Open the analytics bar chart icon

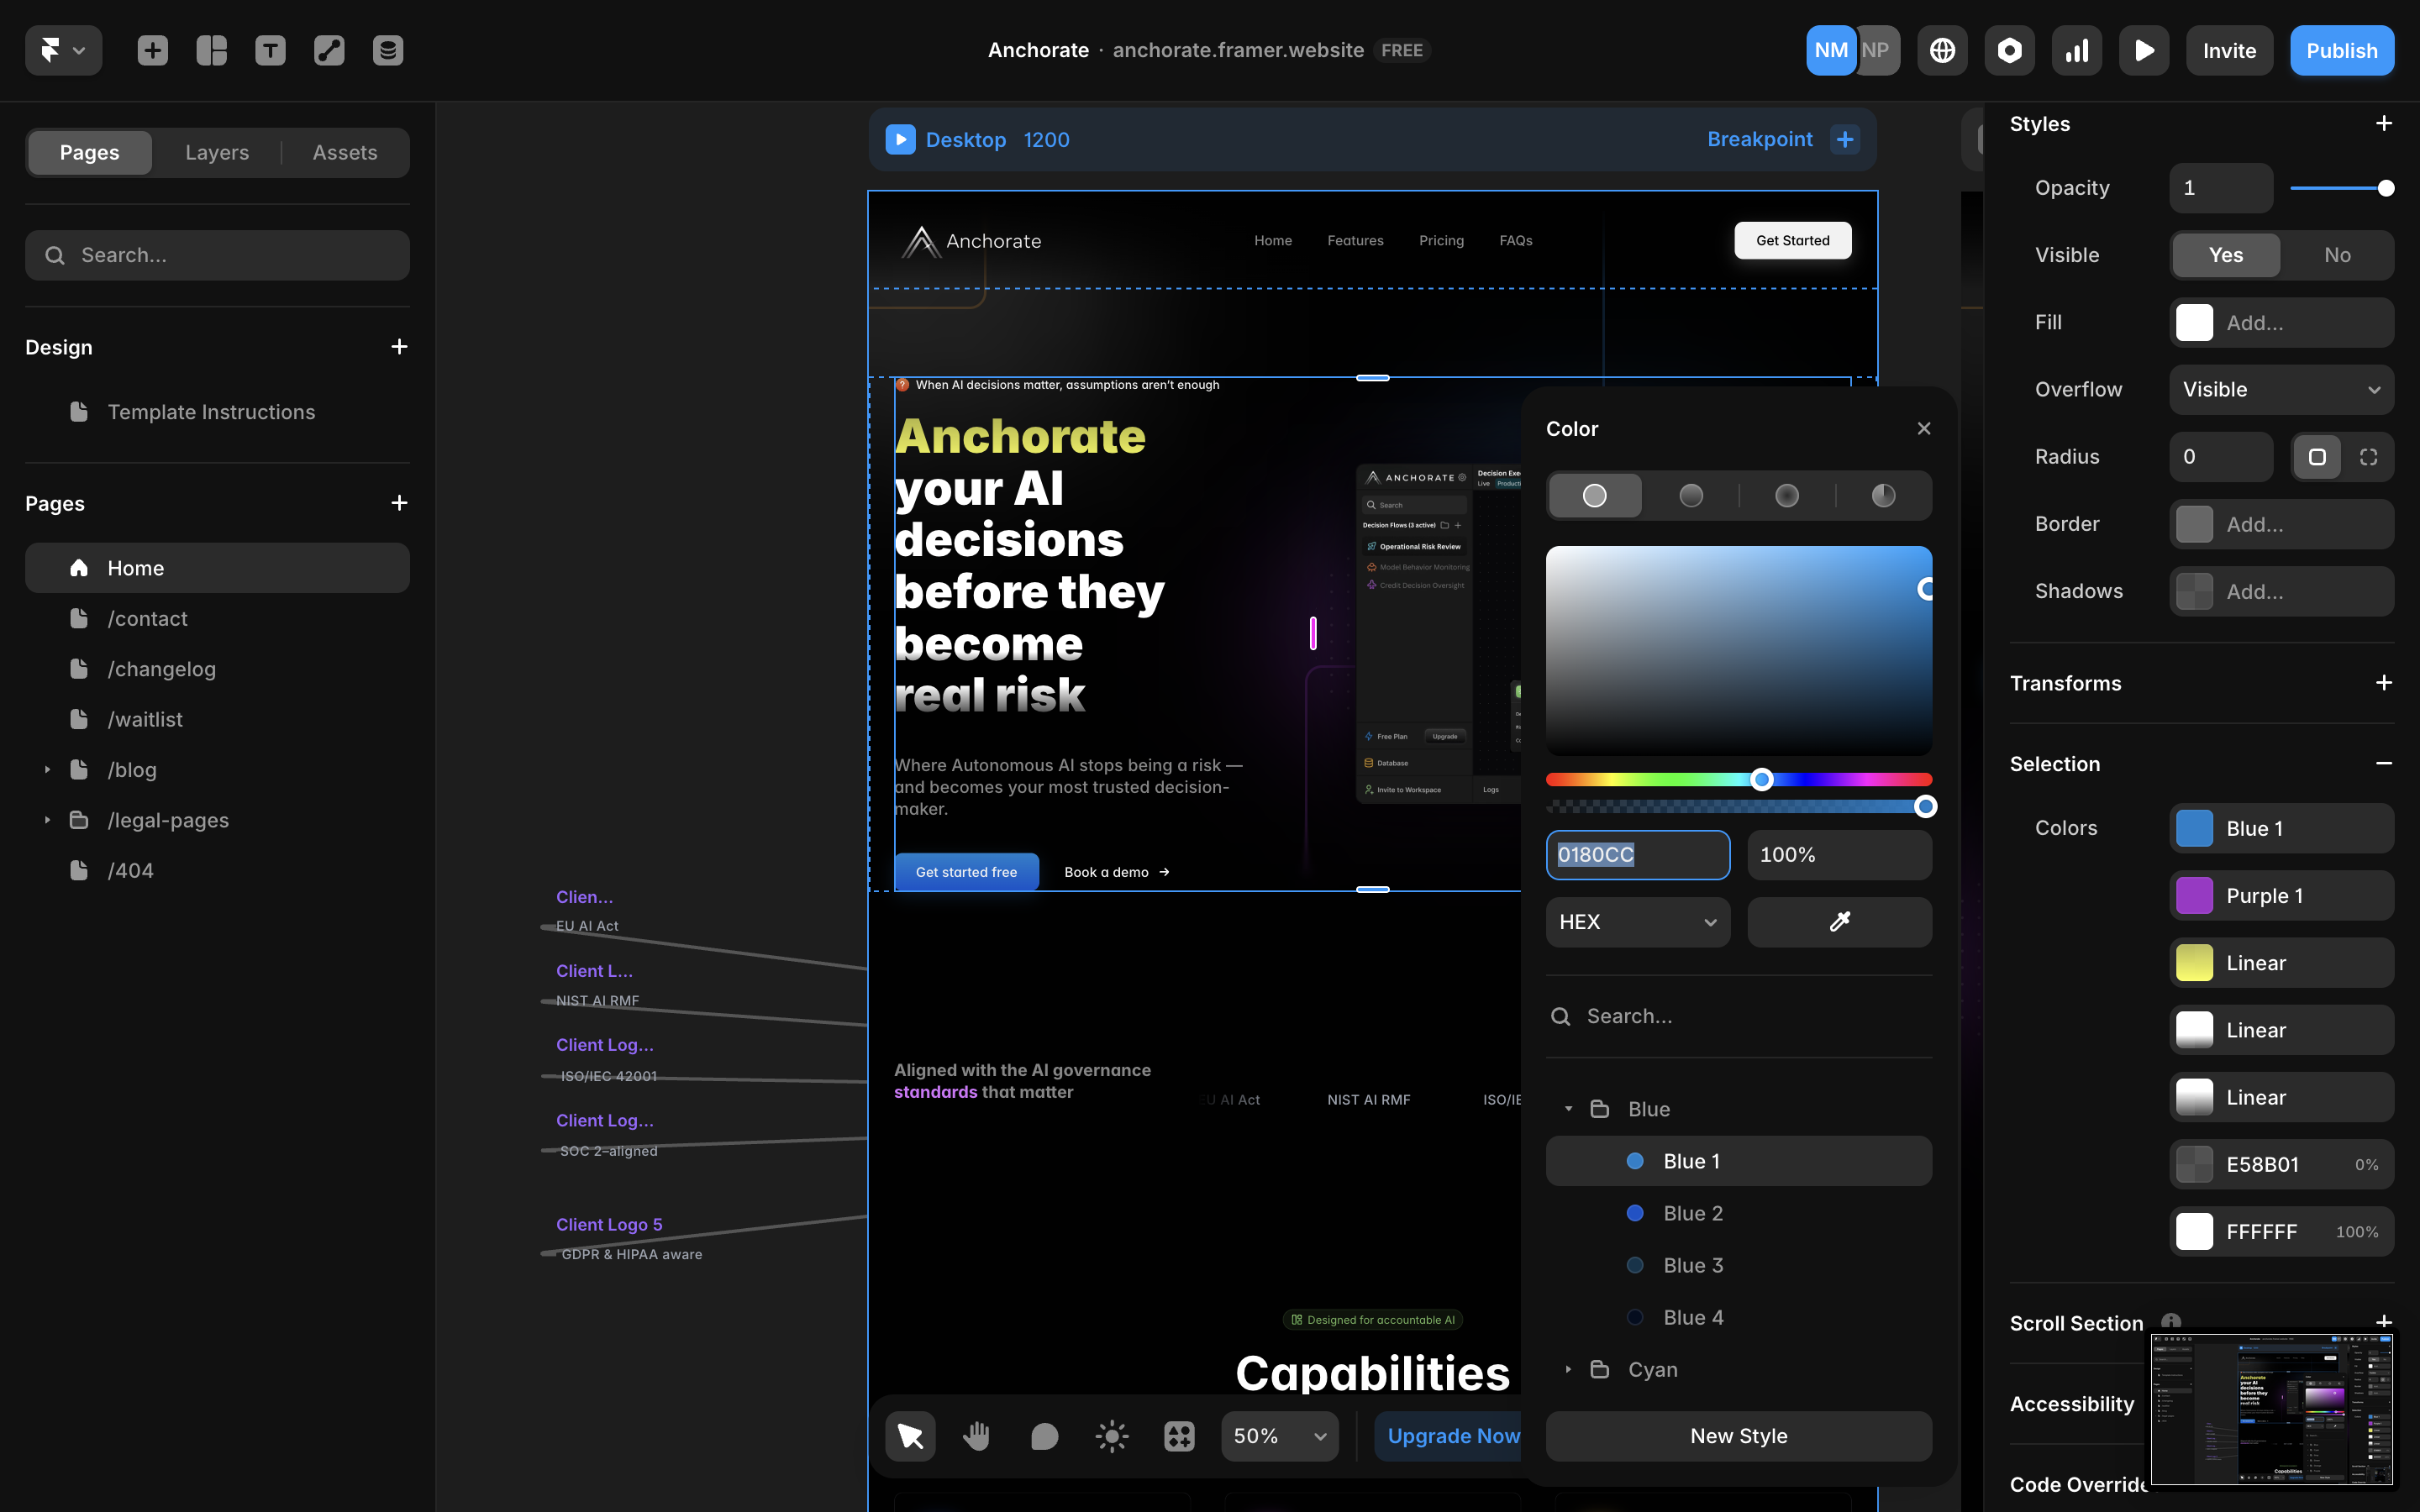coord(2076,50)
